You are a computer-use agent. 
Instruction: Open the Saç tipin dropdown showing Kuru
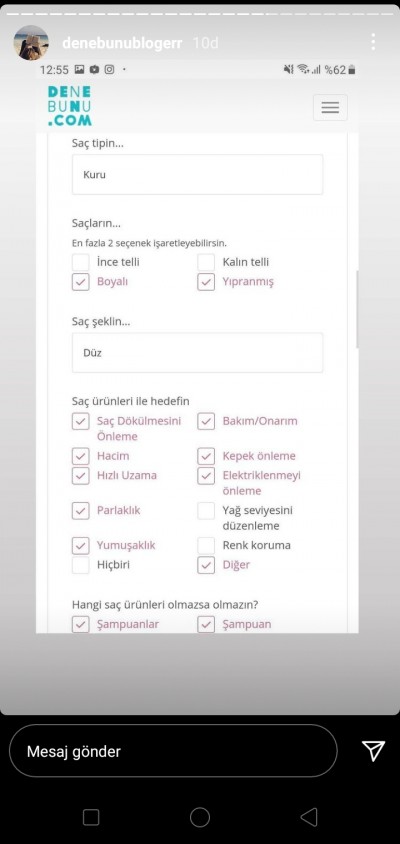click(198, 174)
